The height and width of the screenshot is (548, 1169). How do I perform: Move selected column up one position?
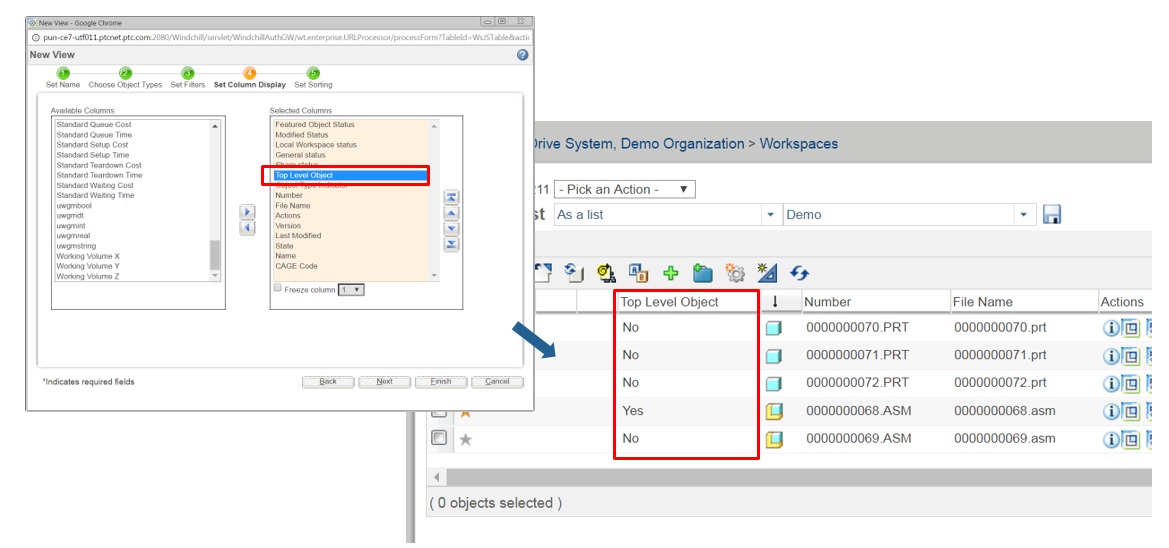451,212
